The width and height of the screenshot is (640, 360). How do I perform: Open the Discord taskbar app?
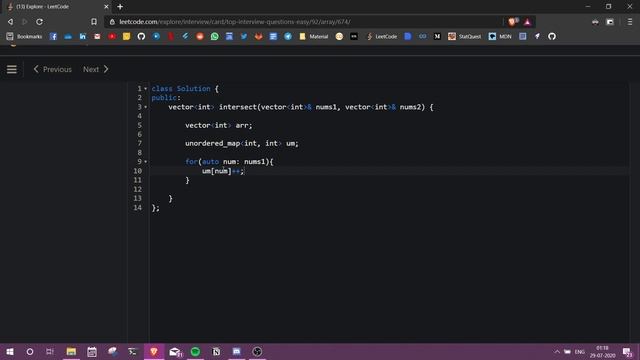pos(237,351)
